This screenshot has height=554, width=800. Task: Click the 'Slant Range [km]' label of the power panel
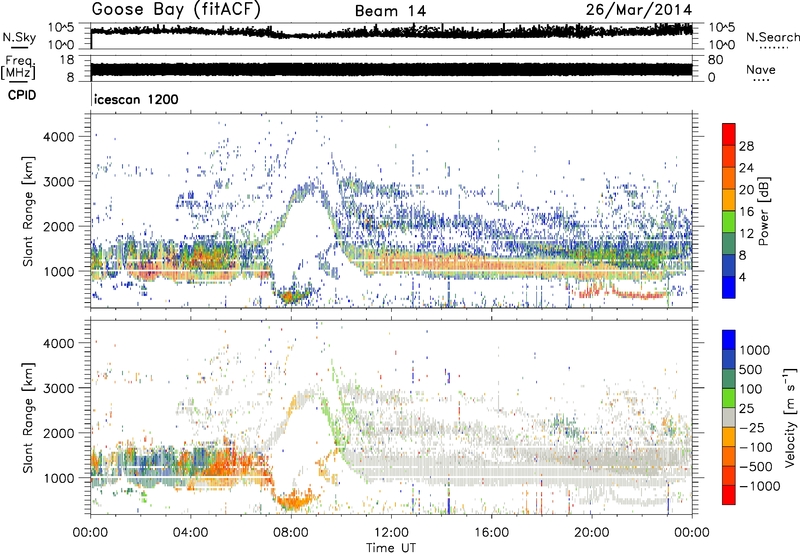(x=28, y=211)
